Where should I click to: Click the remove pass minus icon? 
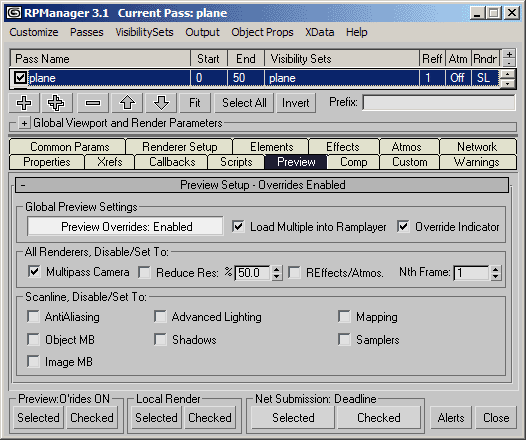coord(93,103)
